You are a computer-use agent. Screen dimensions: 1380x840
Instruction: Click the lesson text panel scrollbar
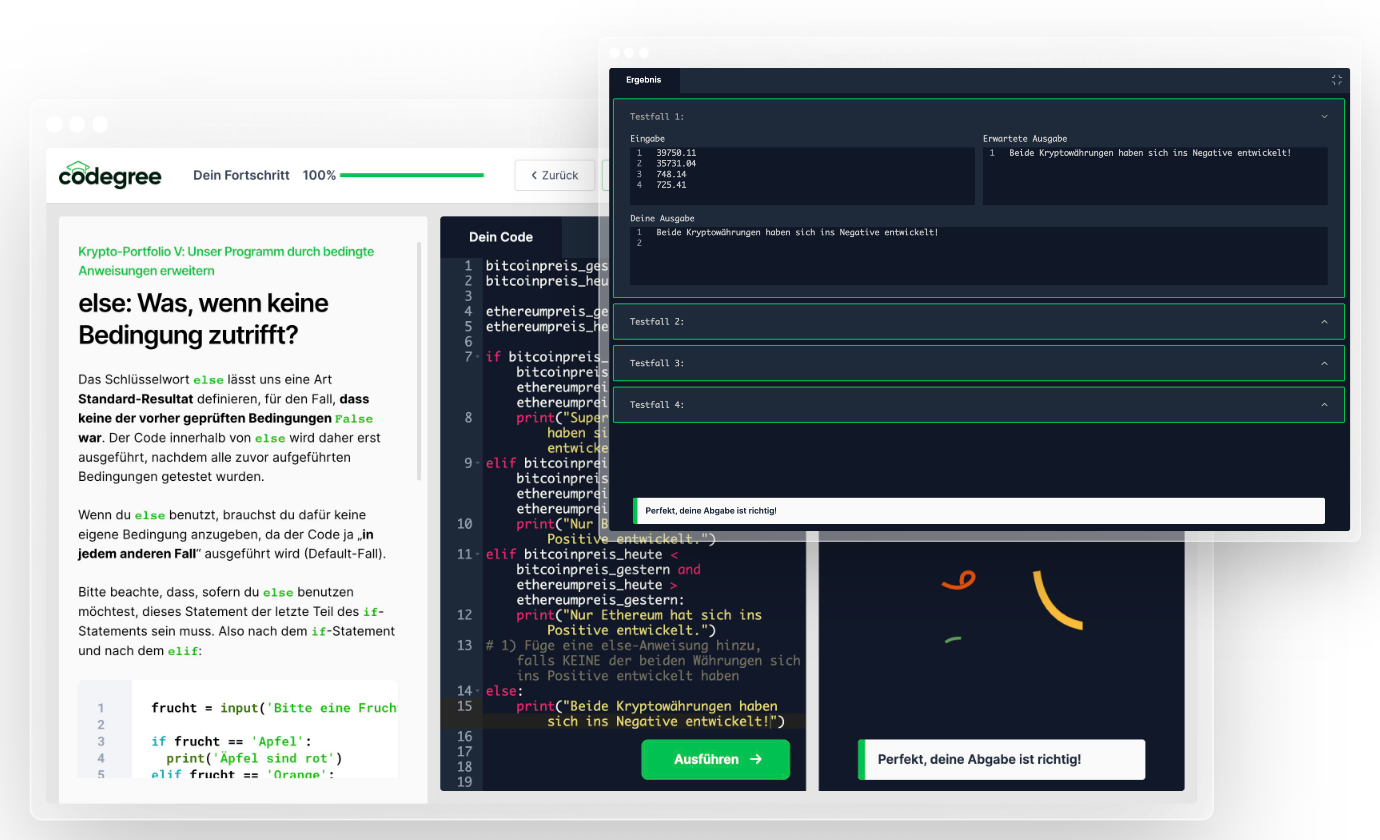click(x=419, y=360)
